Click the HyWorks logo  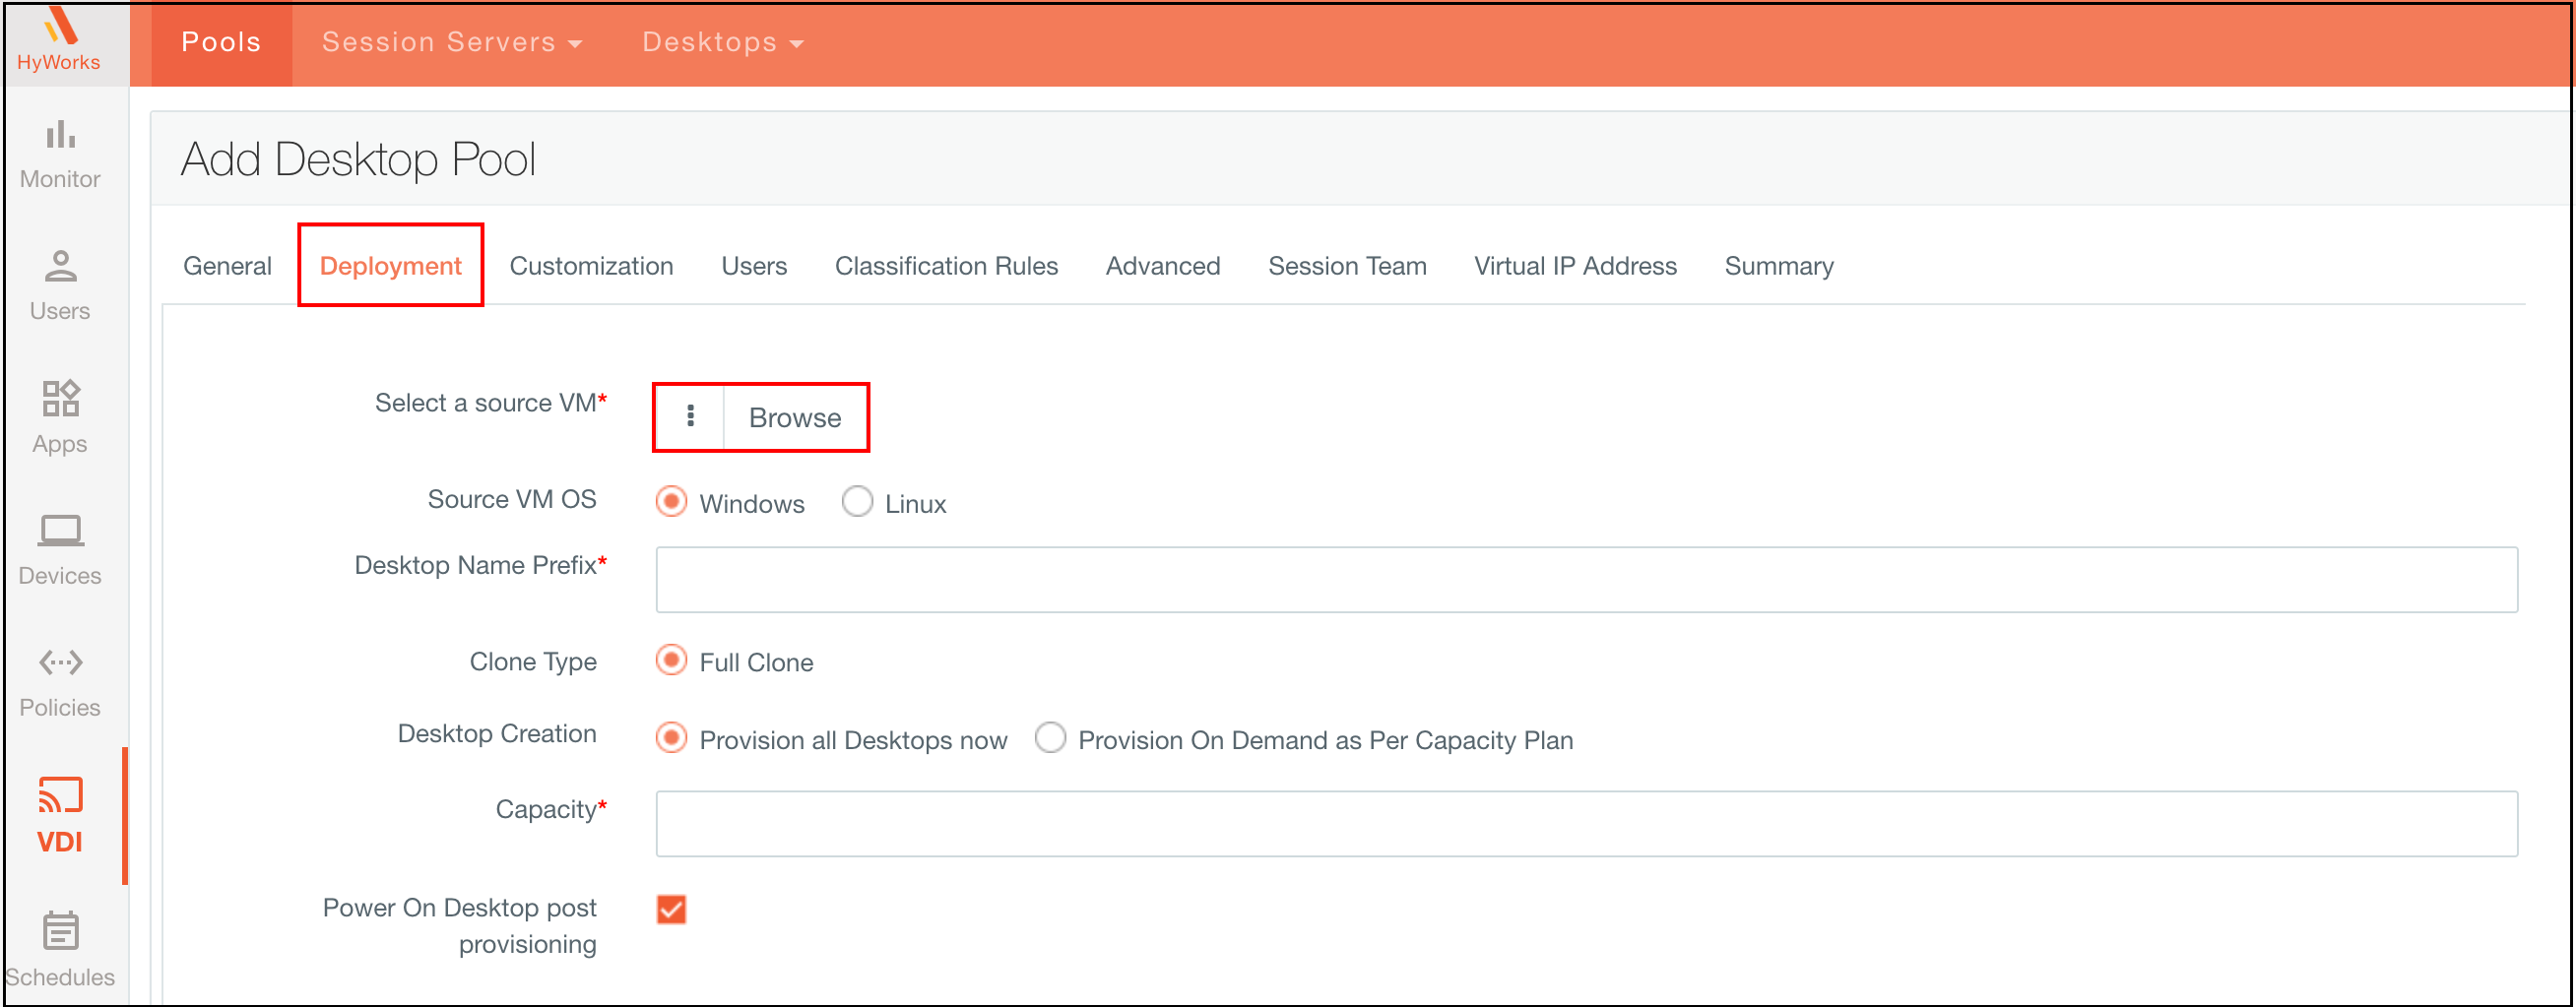click(x=59, y=42)
